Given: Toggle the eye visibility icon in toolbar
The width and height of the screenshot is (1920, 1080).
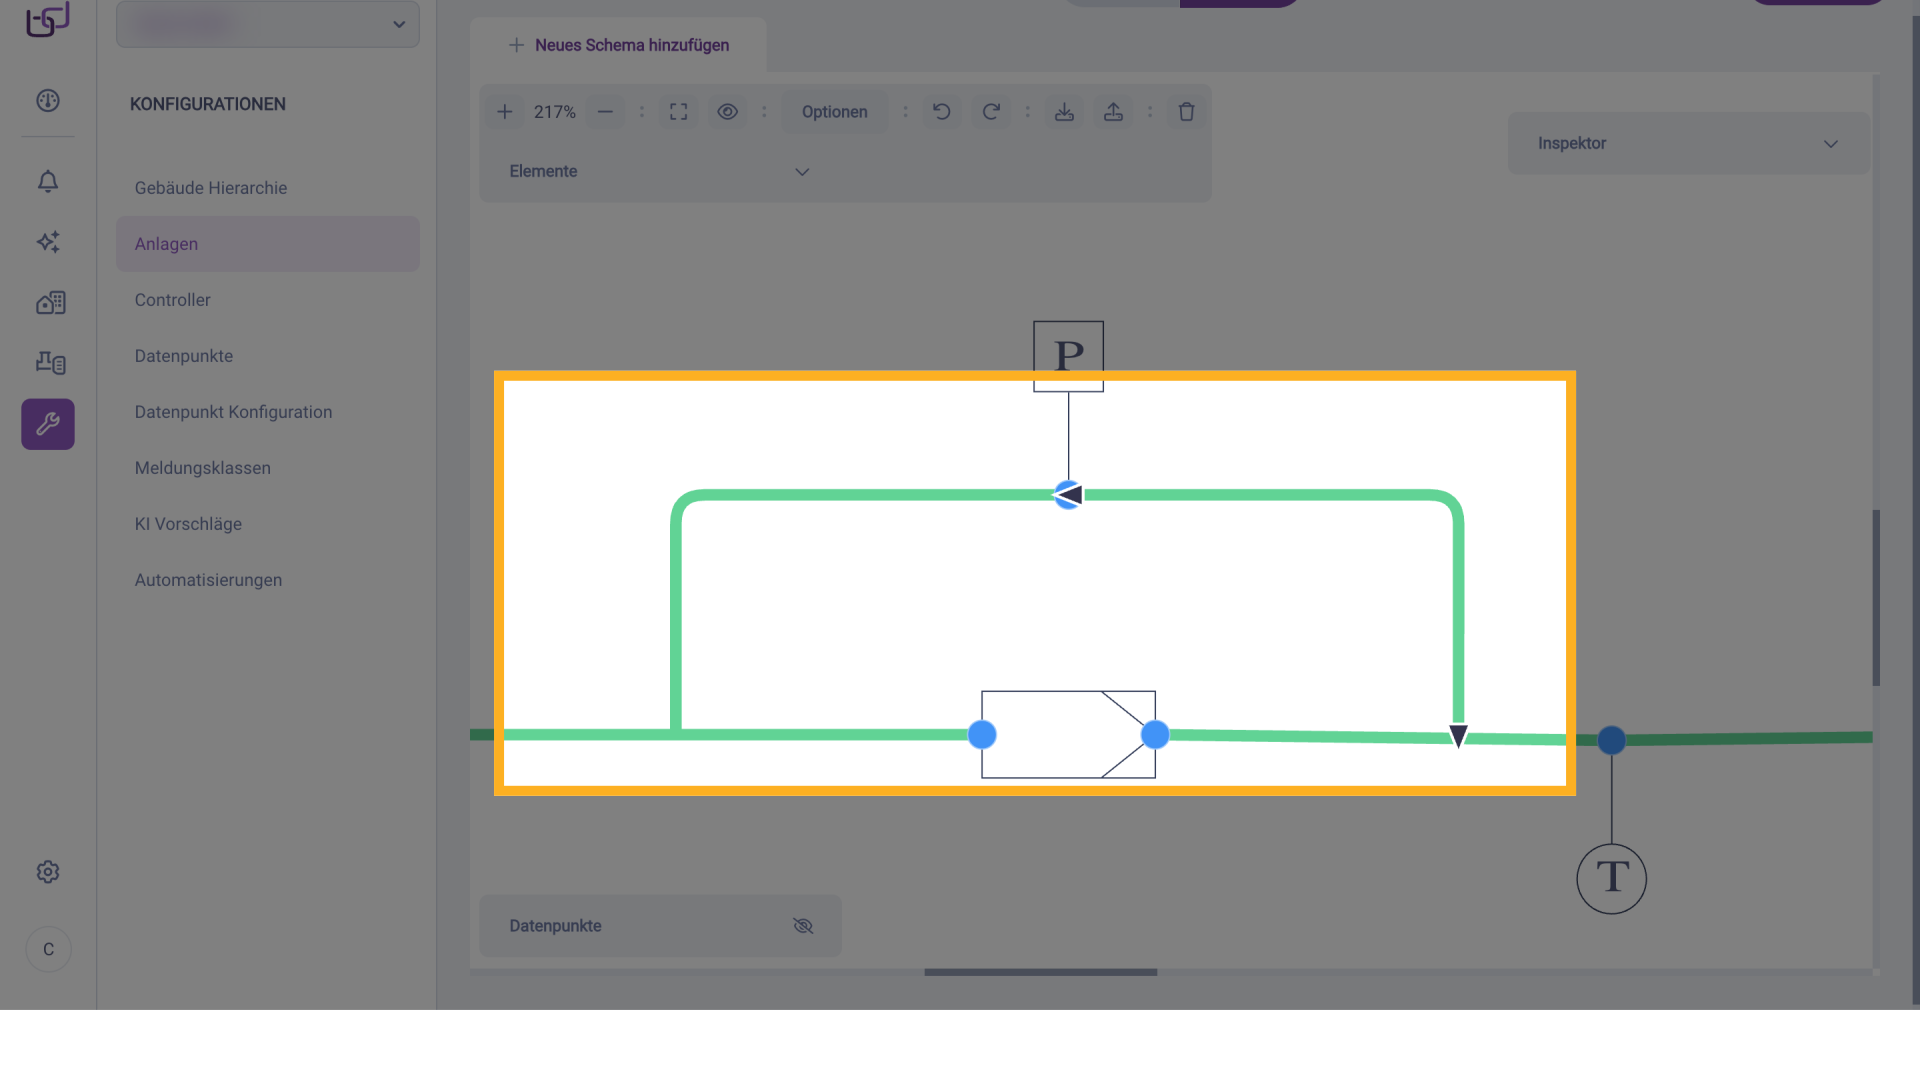Looking at the screenshot, I should (x=727, y=112).
